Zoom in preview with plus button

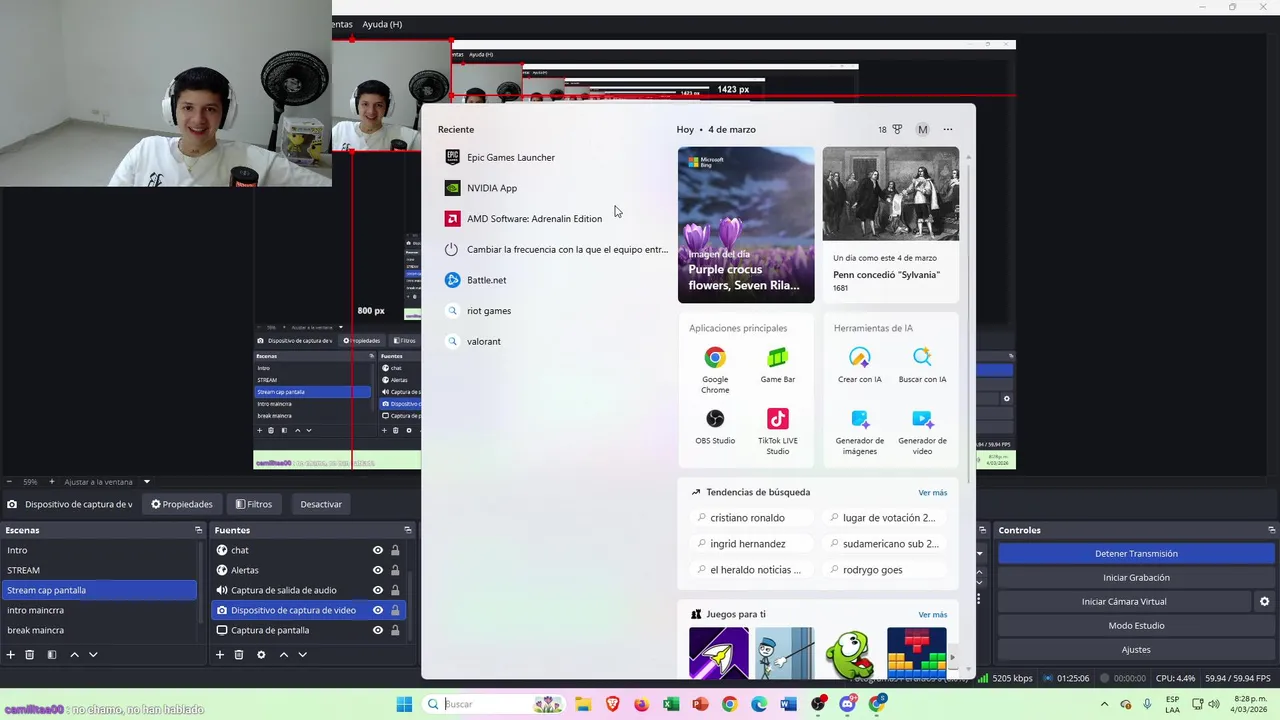click(x=52, y=482)
